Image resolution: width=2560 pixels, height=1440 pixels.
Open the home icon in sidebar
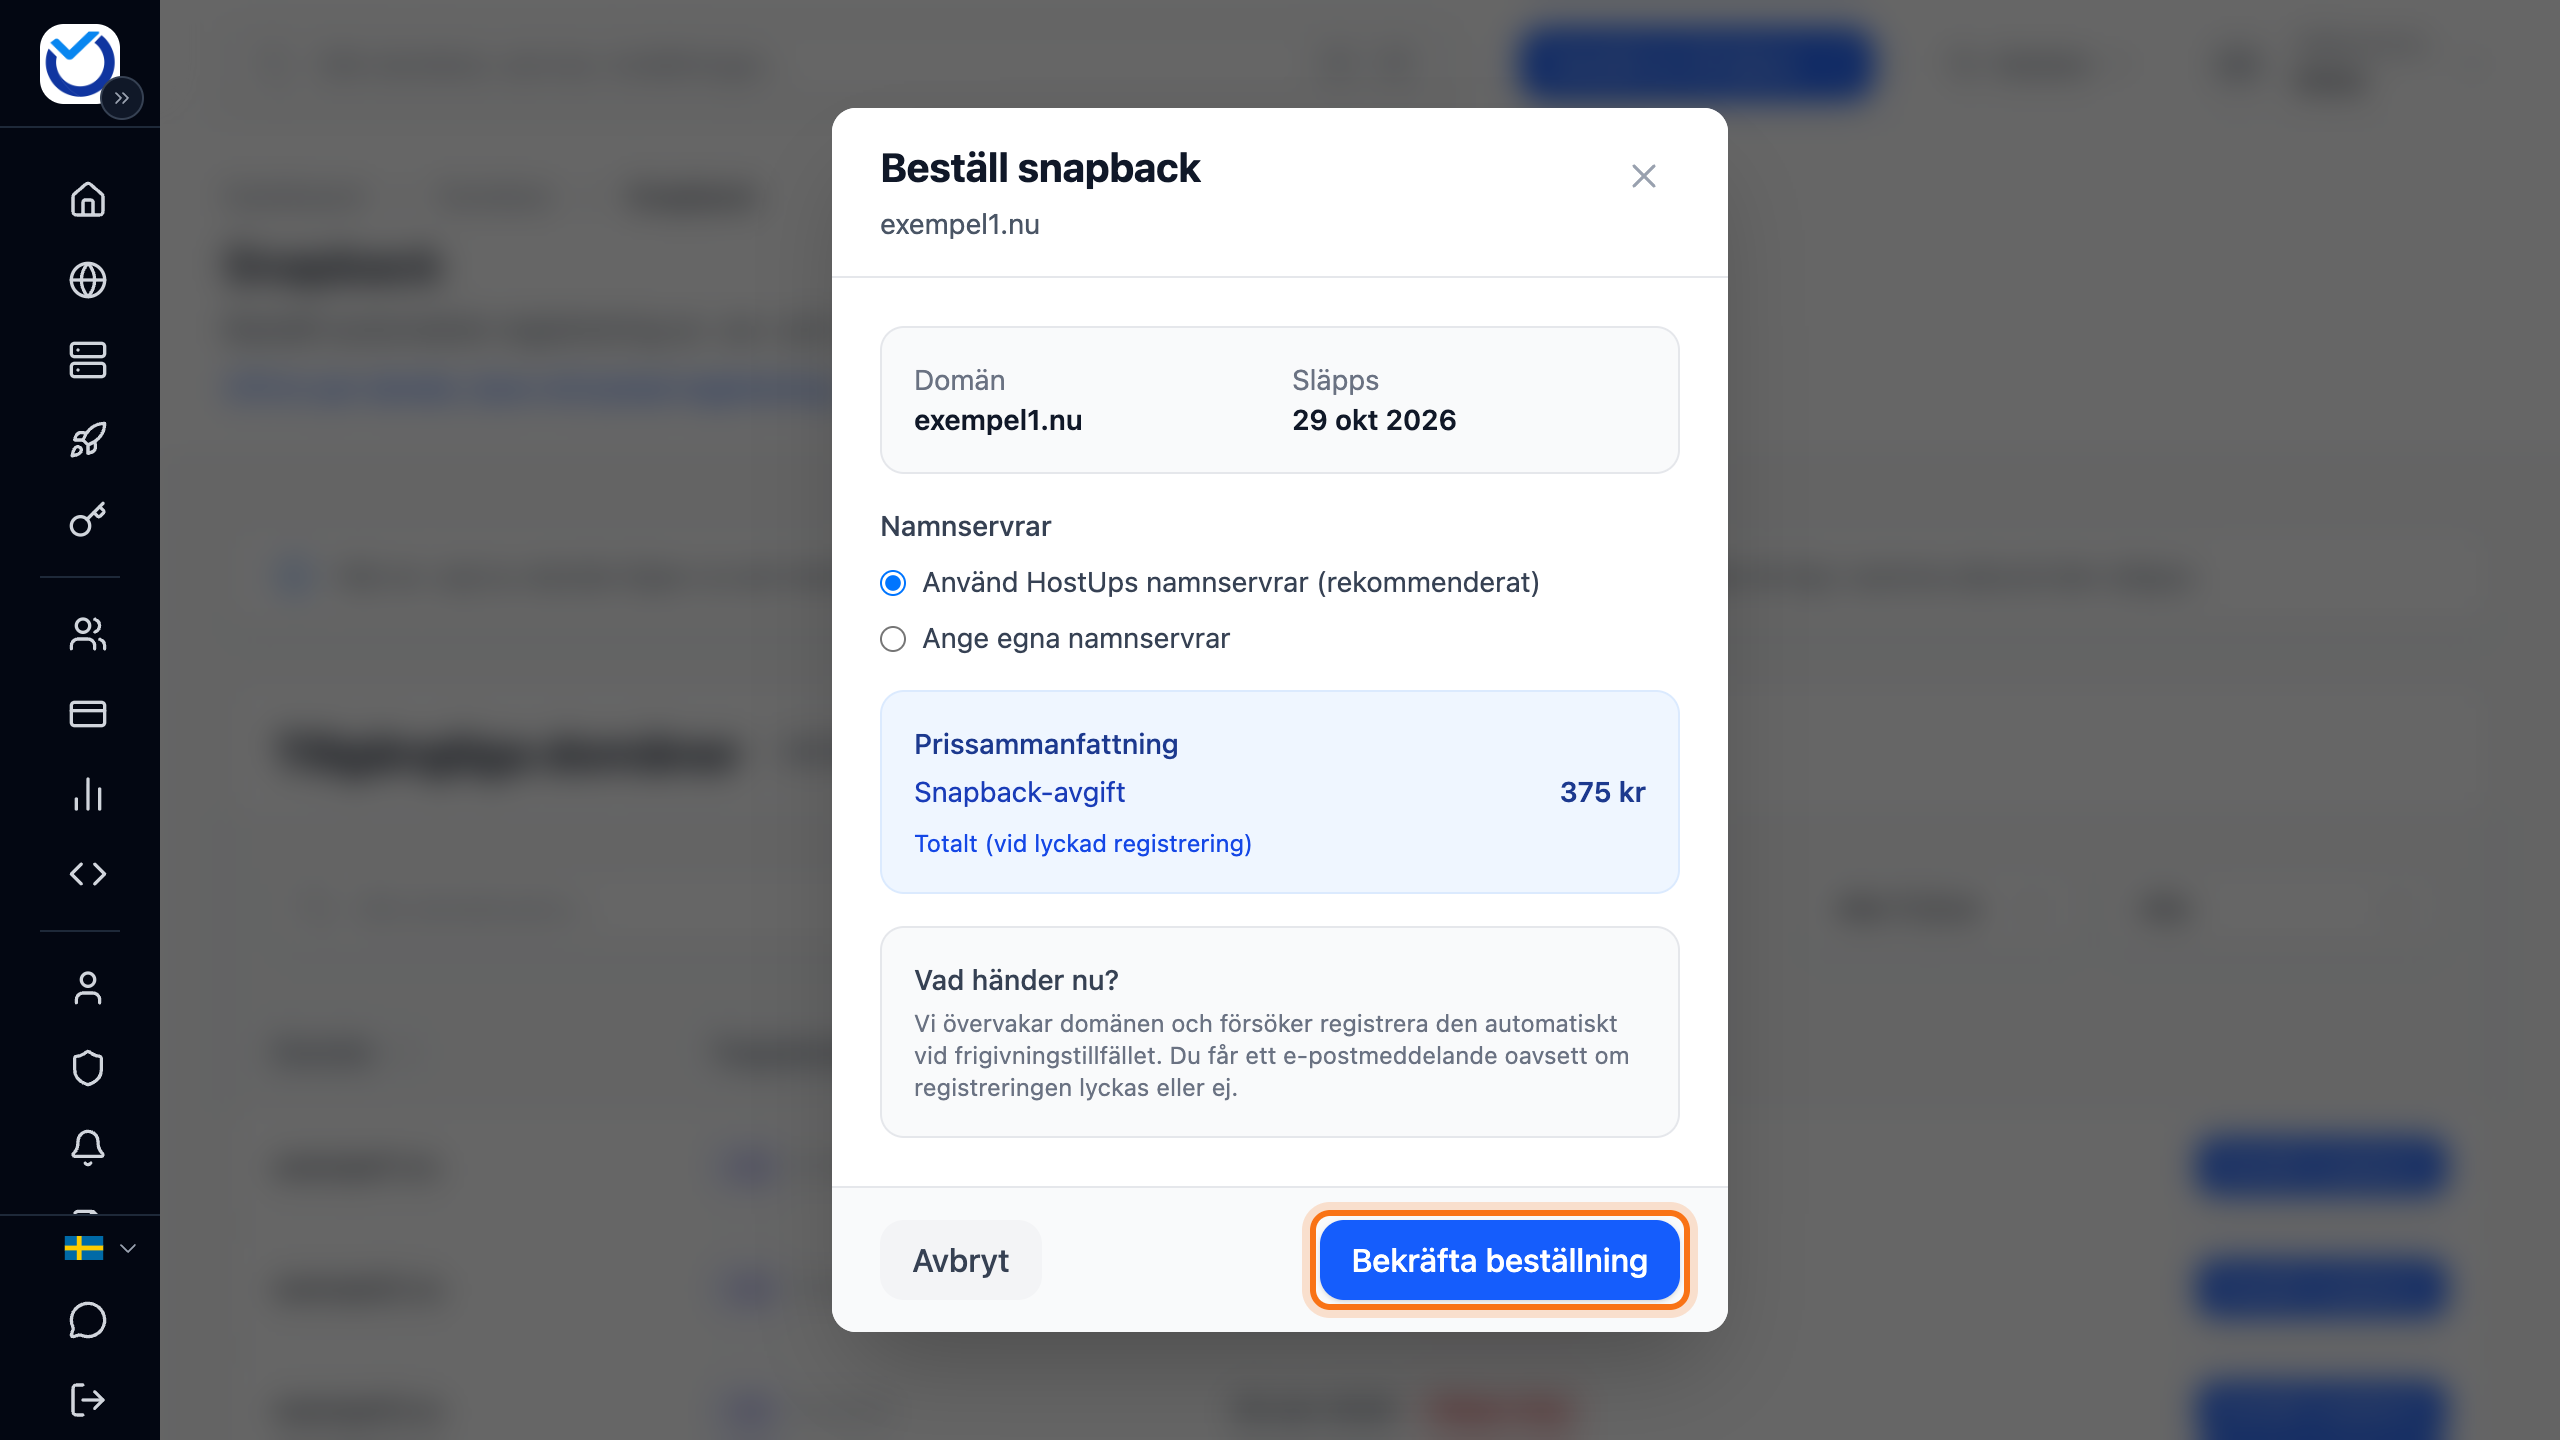pyautogui.click(x=88, y=199)
